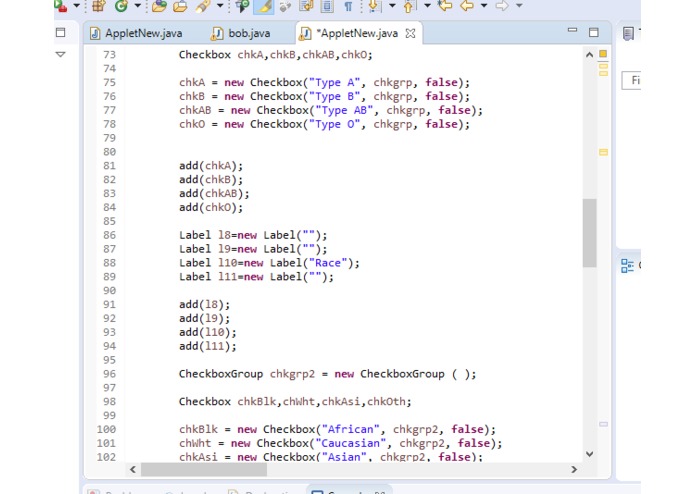Click the "Type B" string on line 76
695x494 pixels.
coord(335,96)
